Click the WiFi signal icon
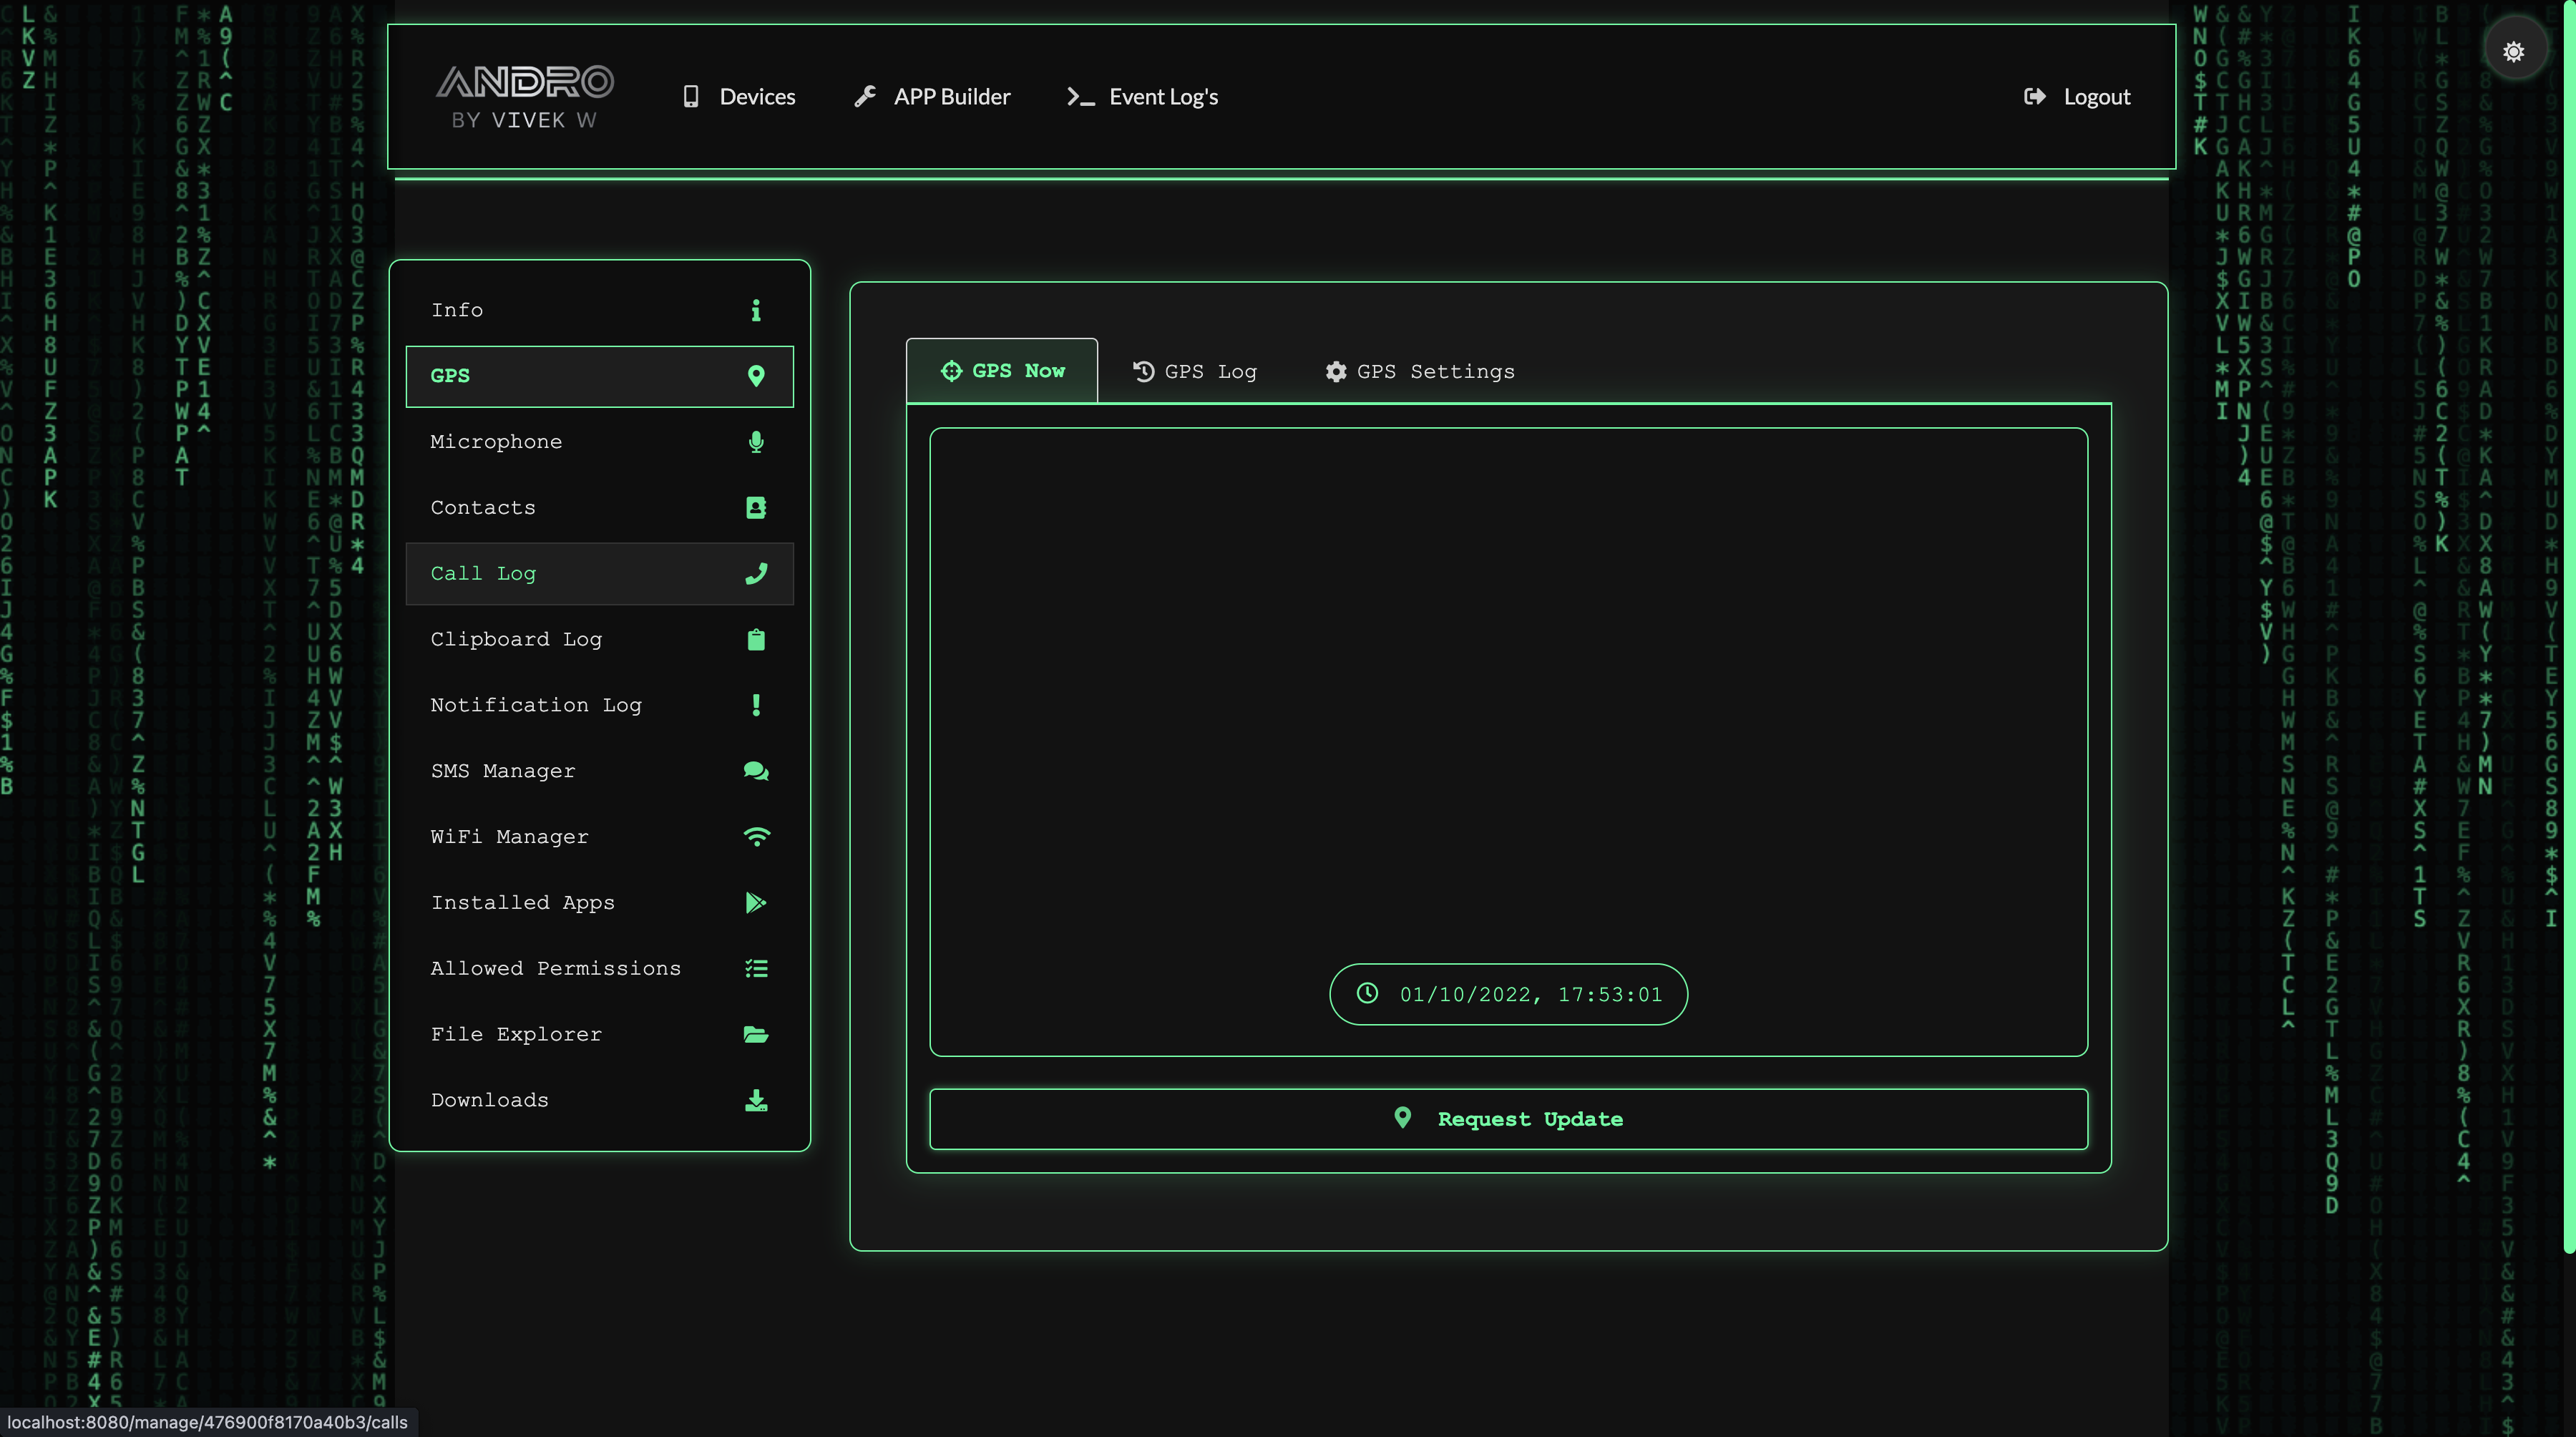The image size is (2576, 1437). point(756,837)
